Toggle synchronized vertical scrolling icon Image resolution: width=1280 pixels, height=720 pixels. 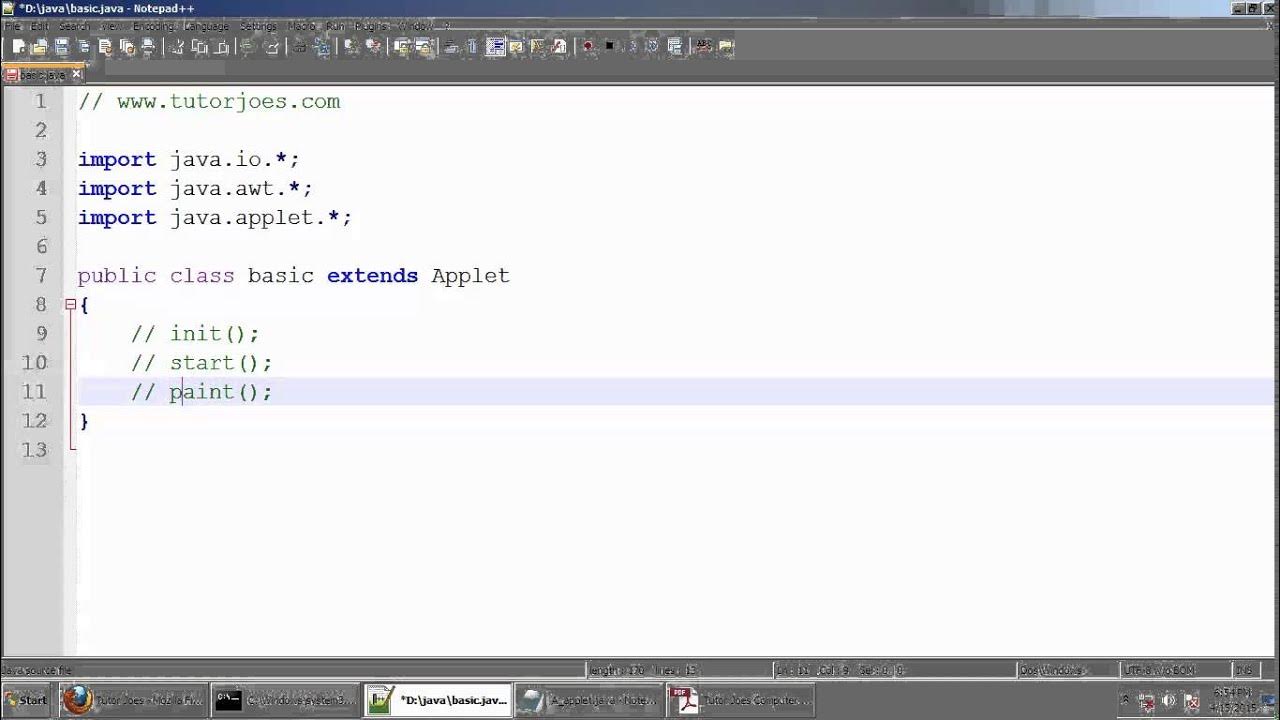tap(403, 46)
